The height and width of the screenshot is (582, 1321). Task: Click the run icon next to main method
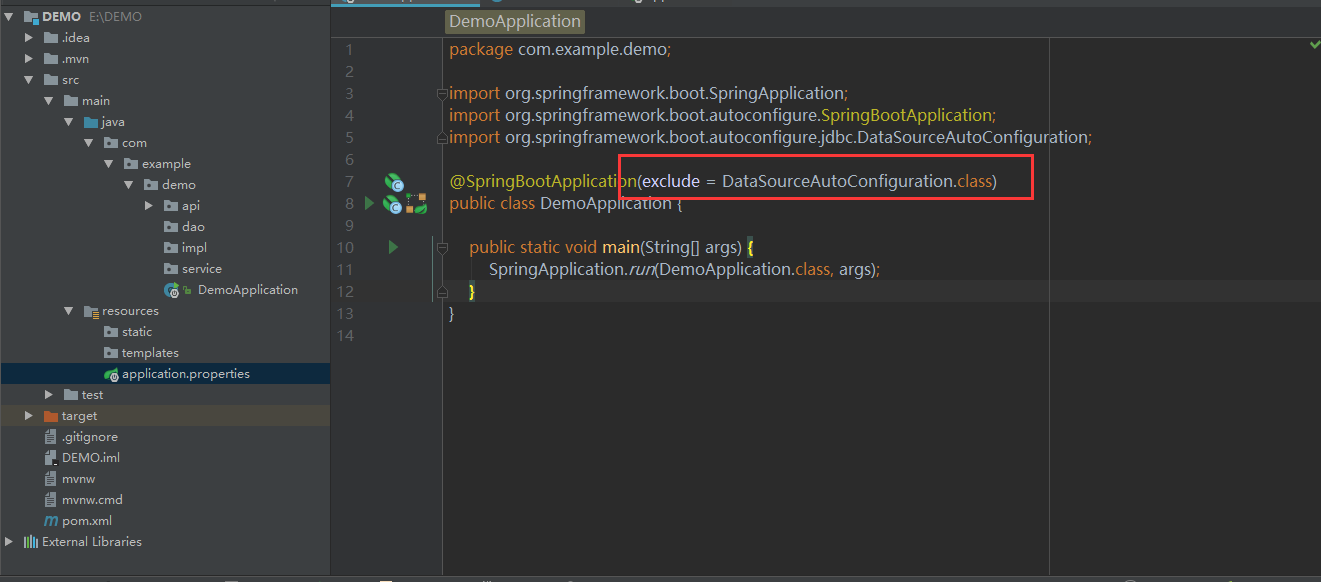click(392, 247)
